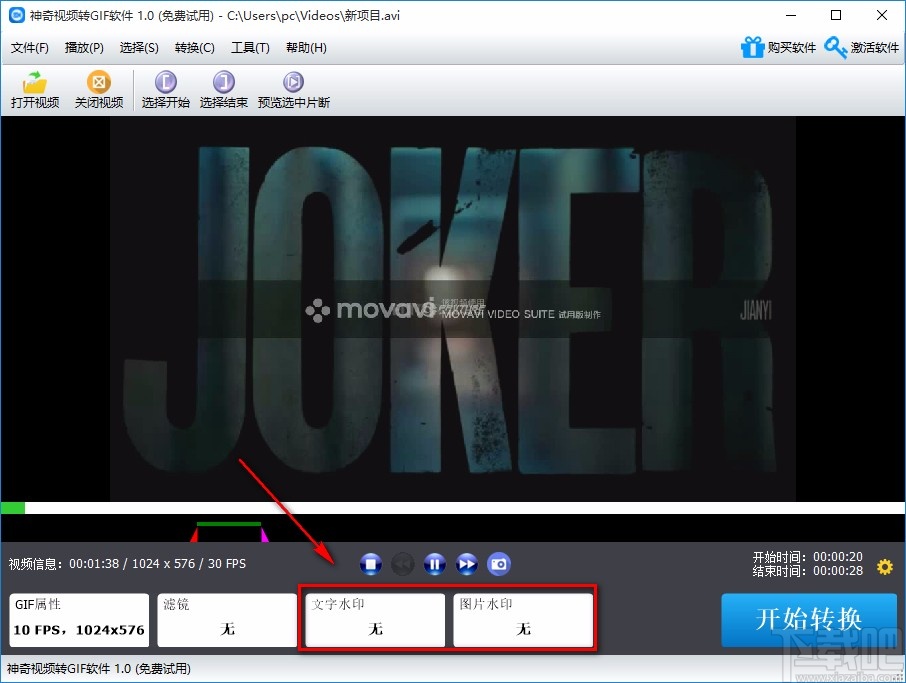Image resolution: width=906 pixels, height=683 pixels.
Task: Open the 文字水印 settings panel
Action: coord(375,620)
